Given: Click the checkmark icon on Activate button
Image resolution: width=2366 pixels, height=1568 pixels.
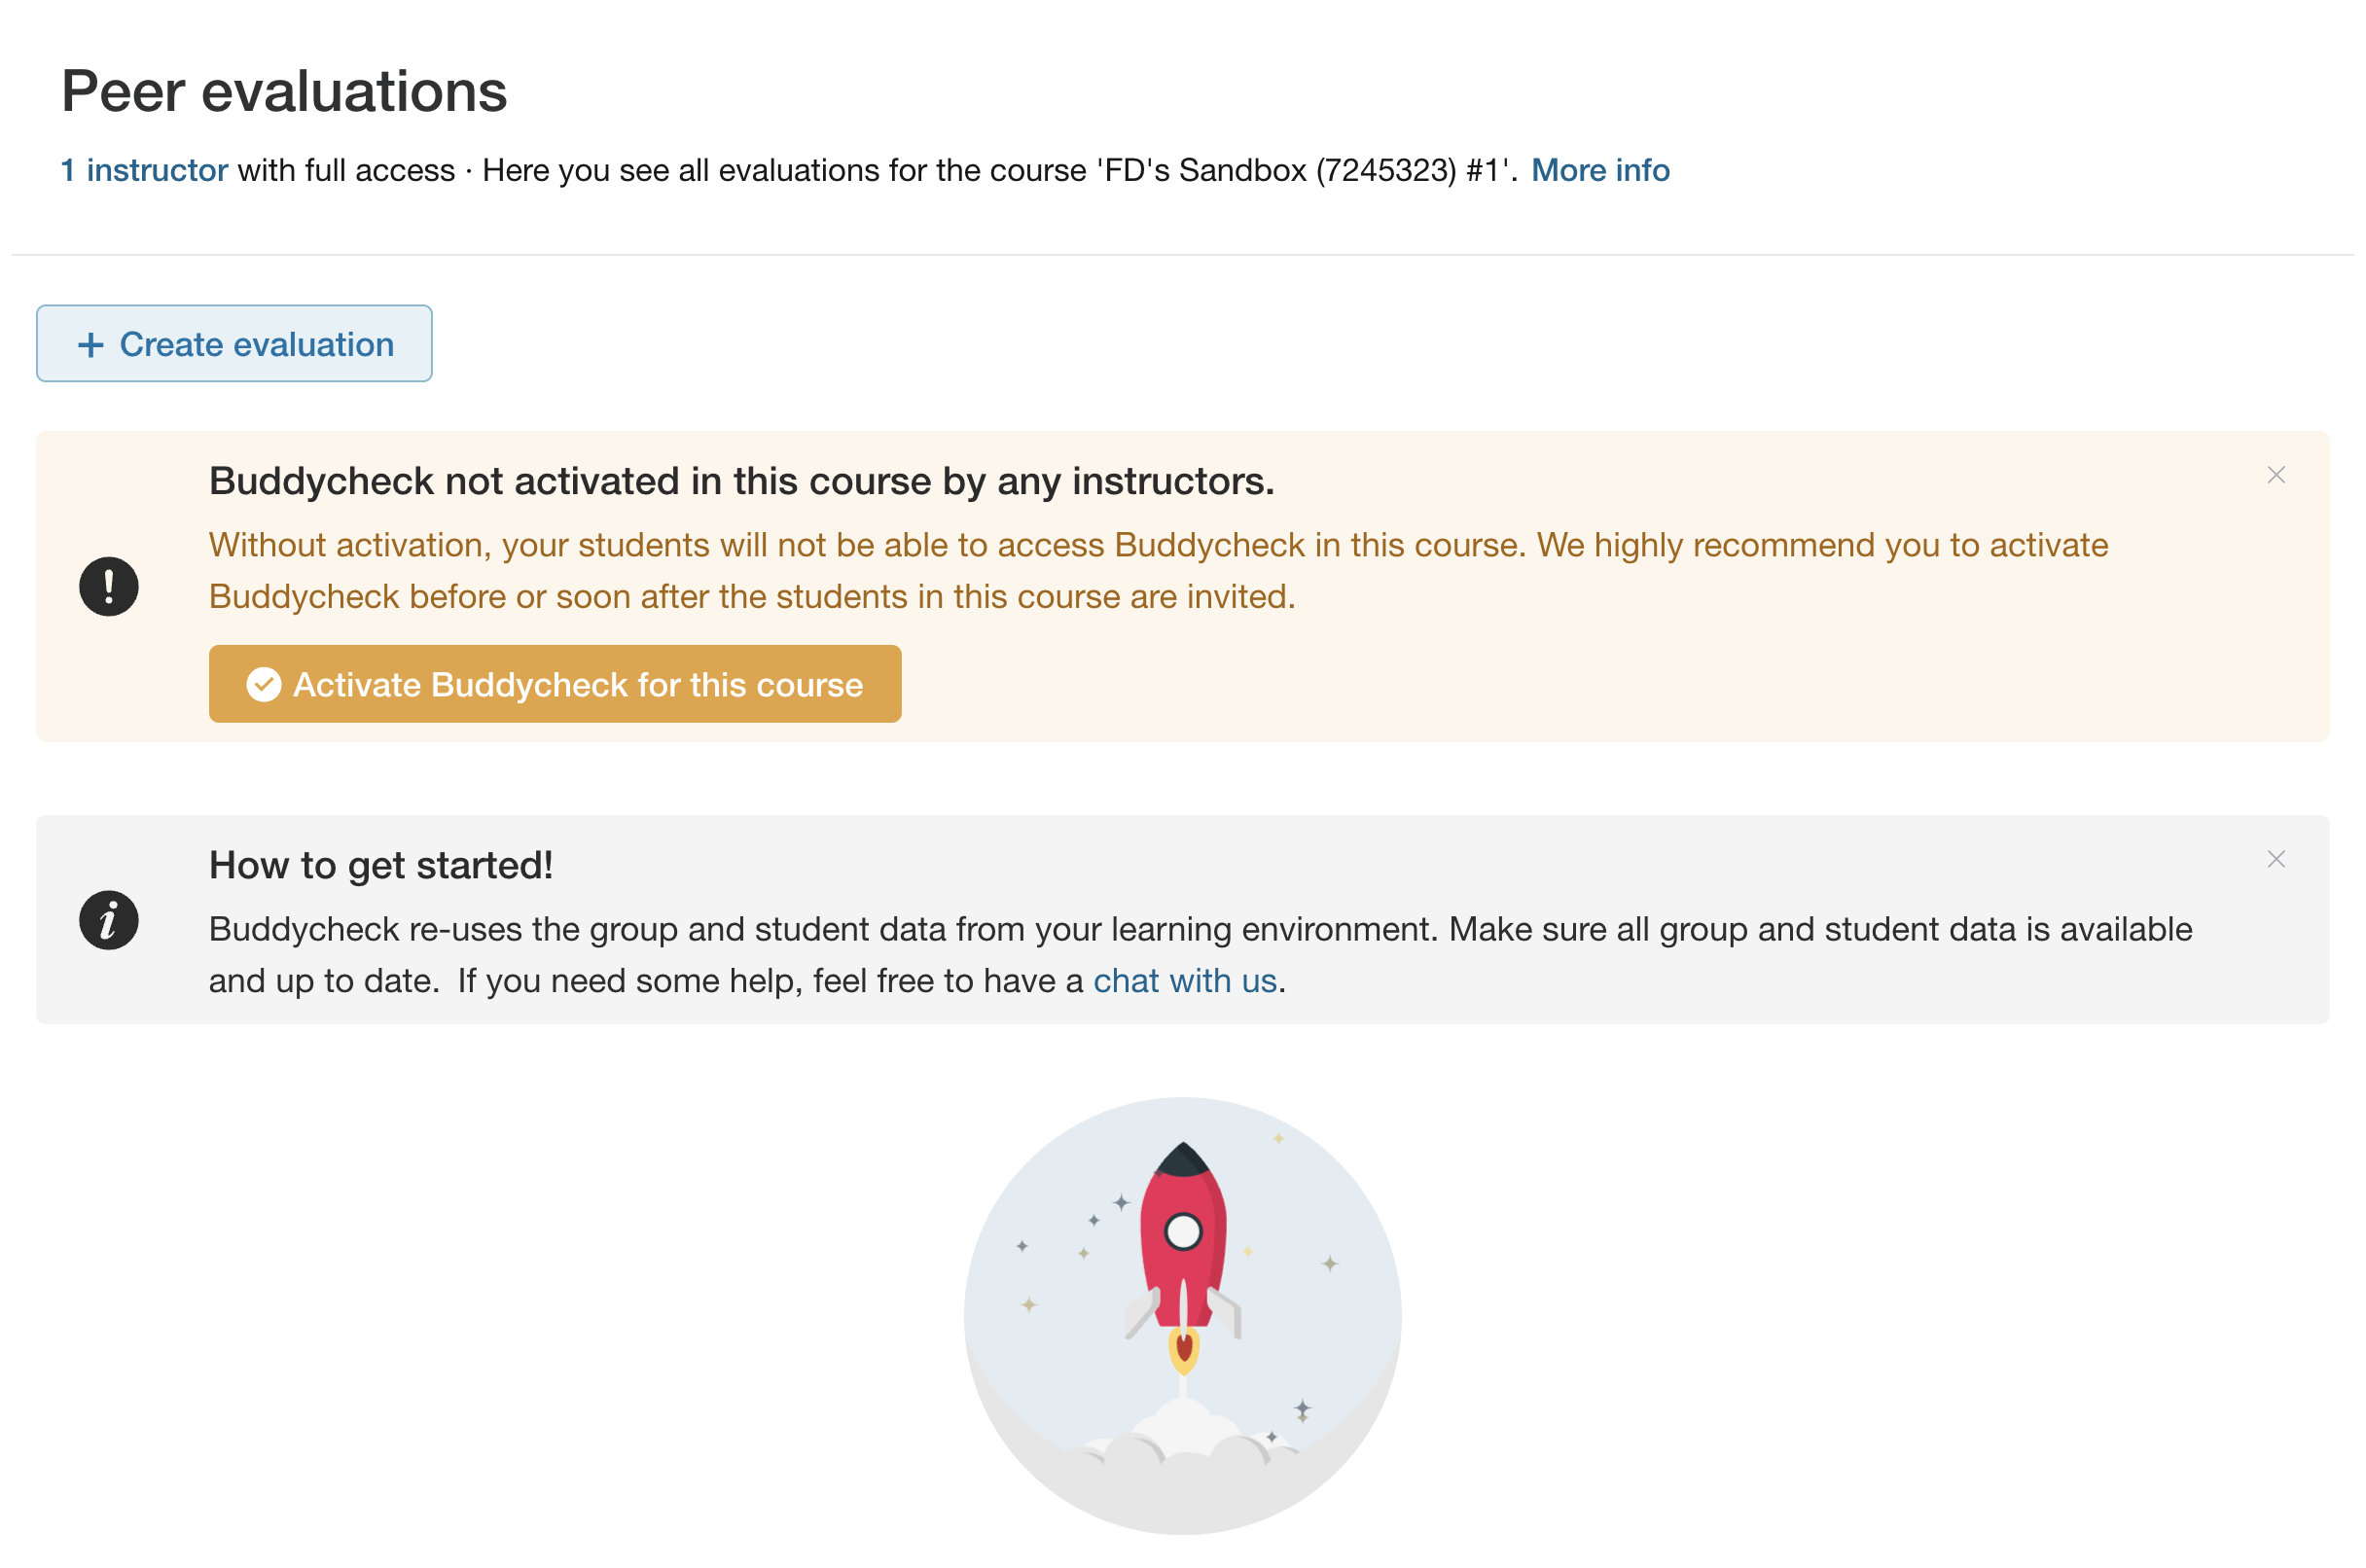Looking at the screenshot, I should (264, 684).
